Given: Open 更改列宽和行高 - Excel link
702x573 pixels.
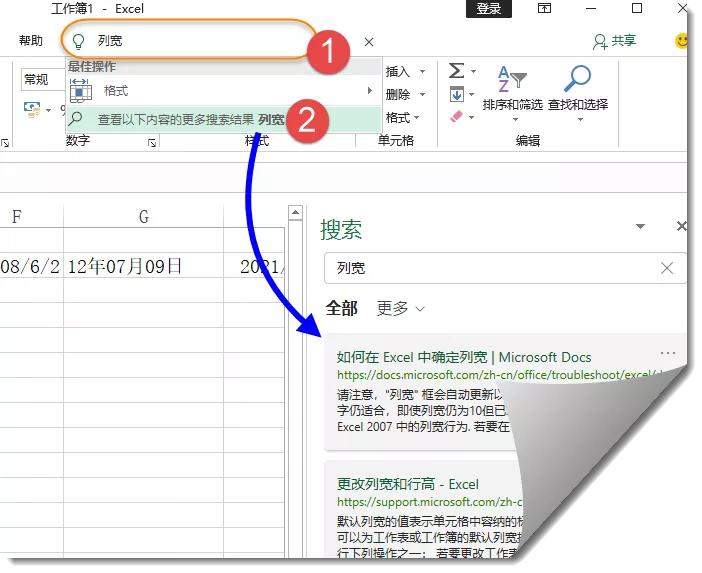Looking at the screenshot, I should [408, 484].
